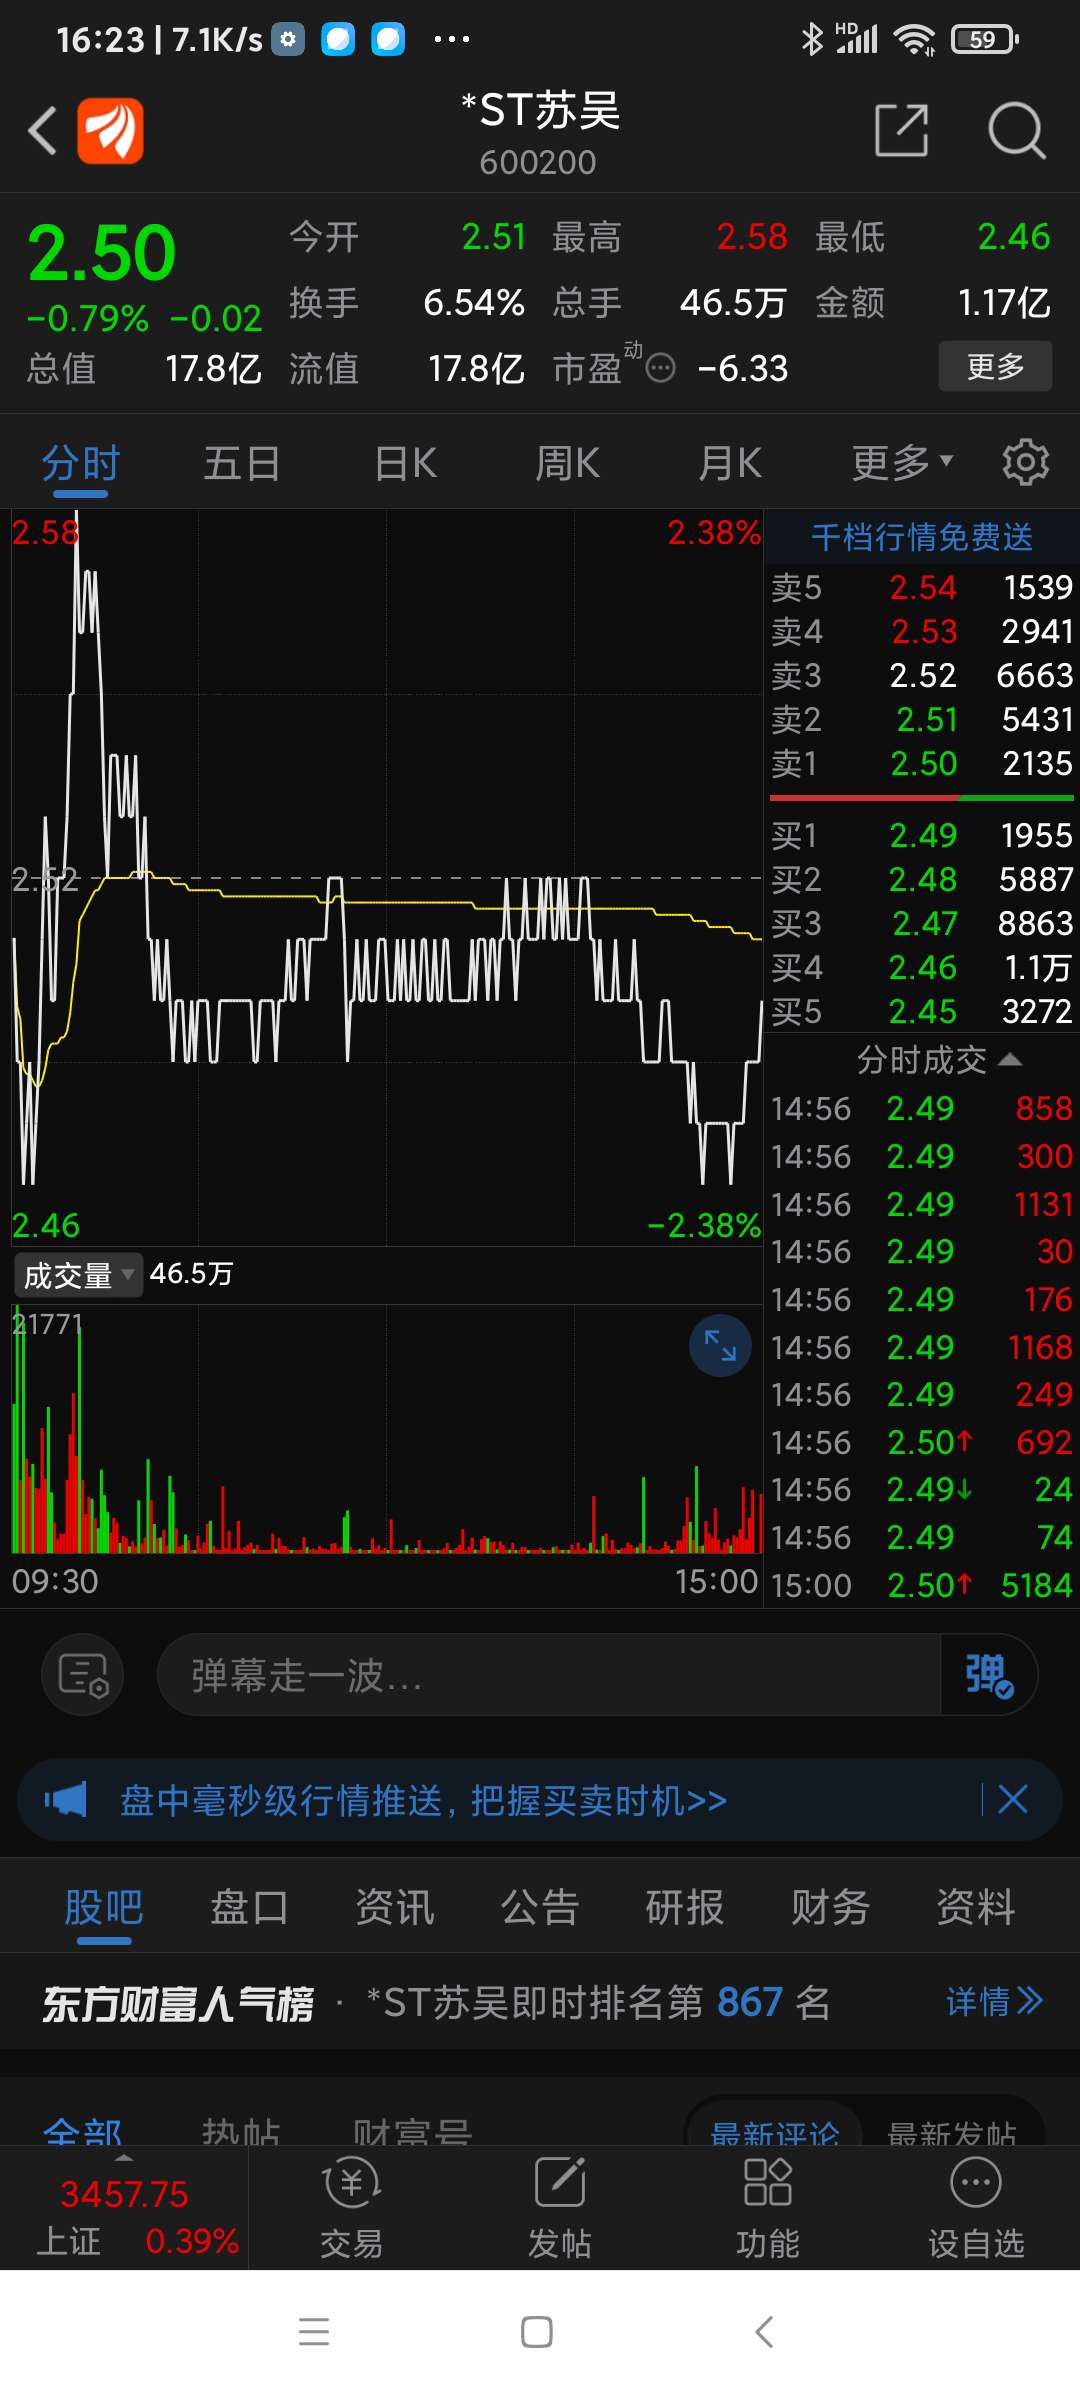1080x2400 pixels.
Task: Tap the 卖1 2.50 order row
Action: (x=921, y=763)
